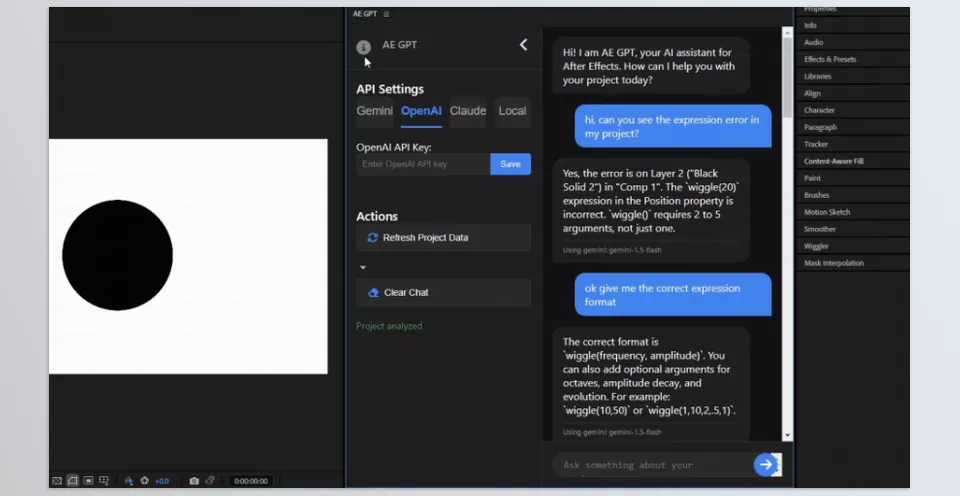This screenshot has width=960, height=496.
Task: Click the API Settings heading
Action: [390, 89]
